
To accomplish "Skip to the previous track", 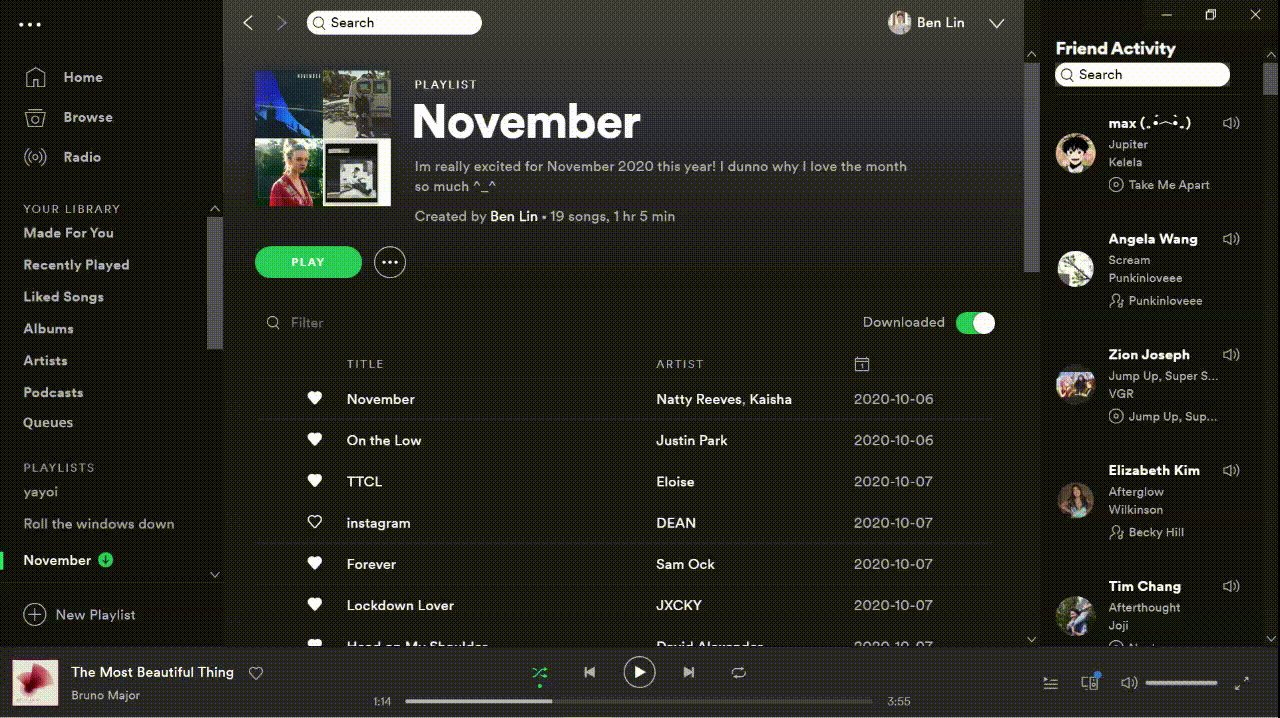I will (590, 673).
